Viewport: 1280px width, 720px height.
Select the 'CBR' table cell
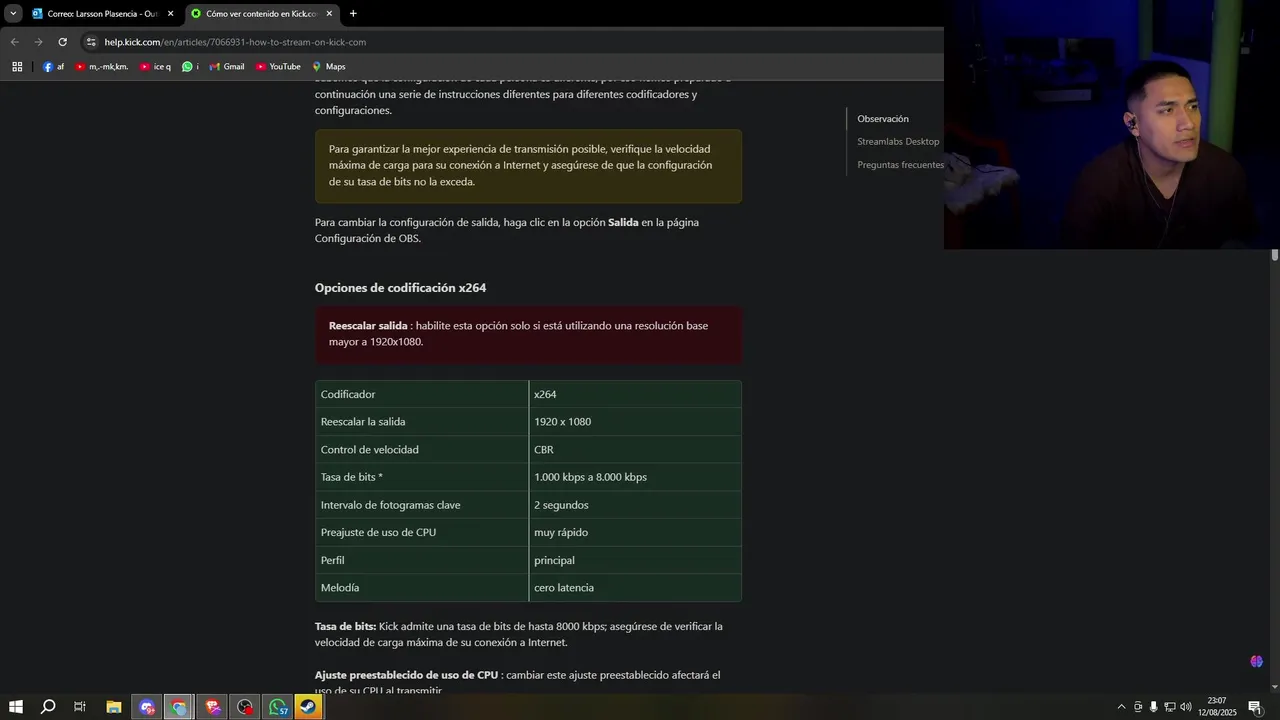click(x=635, y=450)
